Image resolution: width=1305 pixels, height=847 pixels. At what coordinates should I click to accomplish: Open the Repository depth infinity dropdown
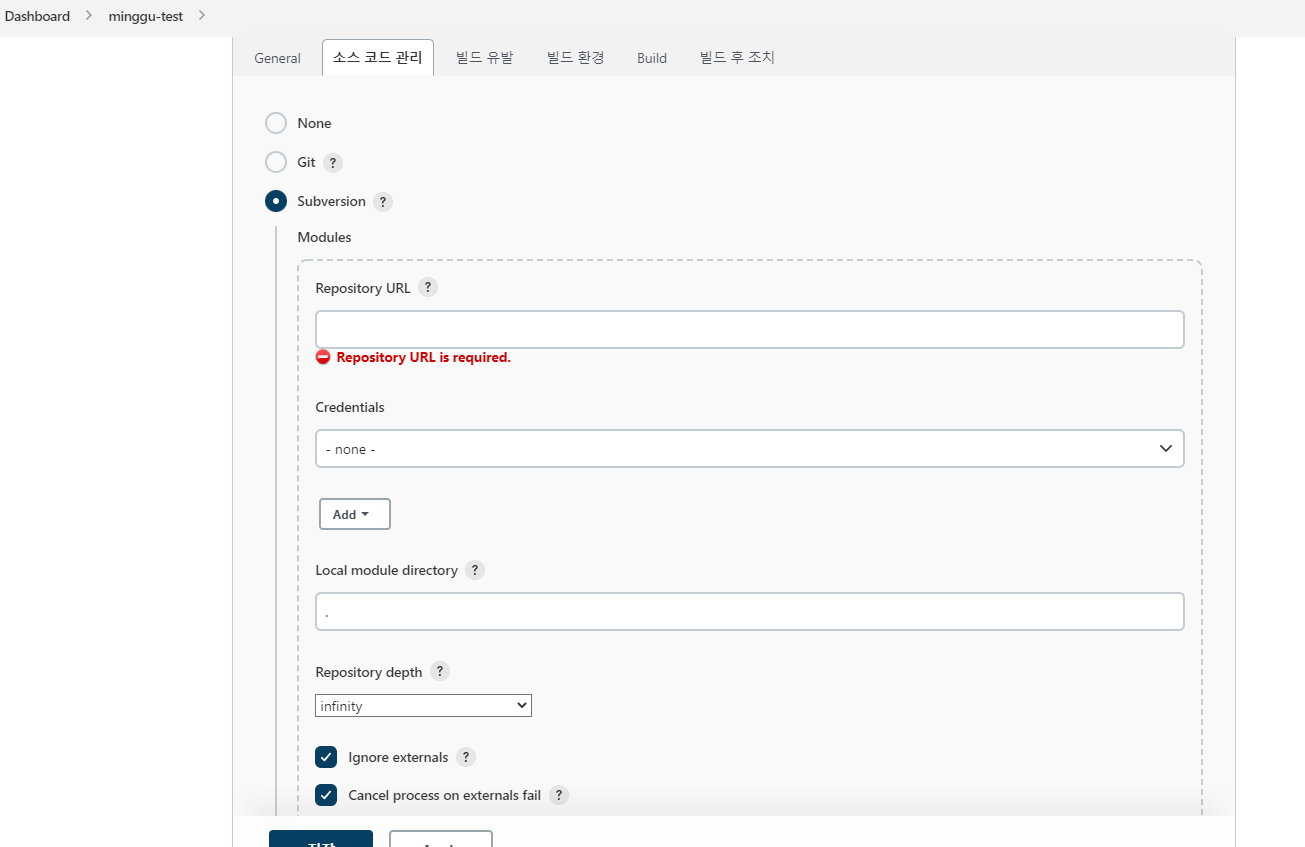[423, 706]
